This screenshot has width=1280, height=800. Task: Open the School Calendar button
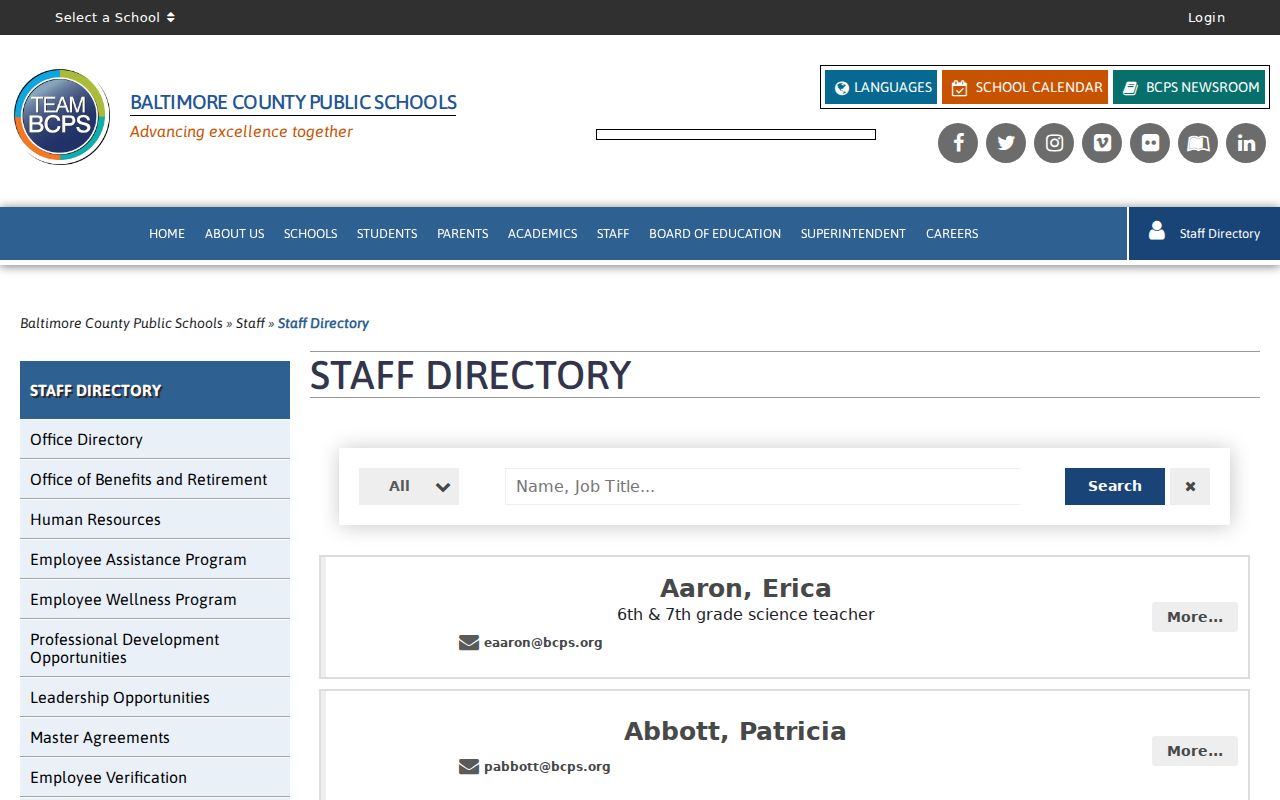[x=1025, y=87]
